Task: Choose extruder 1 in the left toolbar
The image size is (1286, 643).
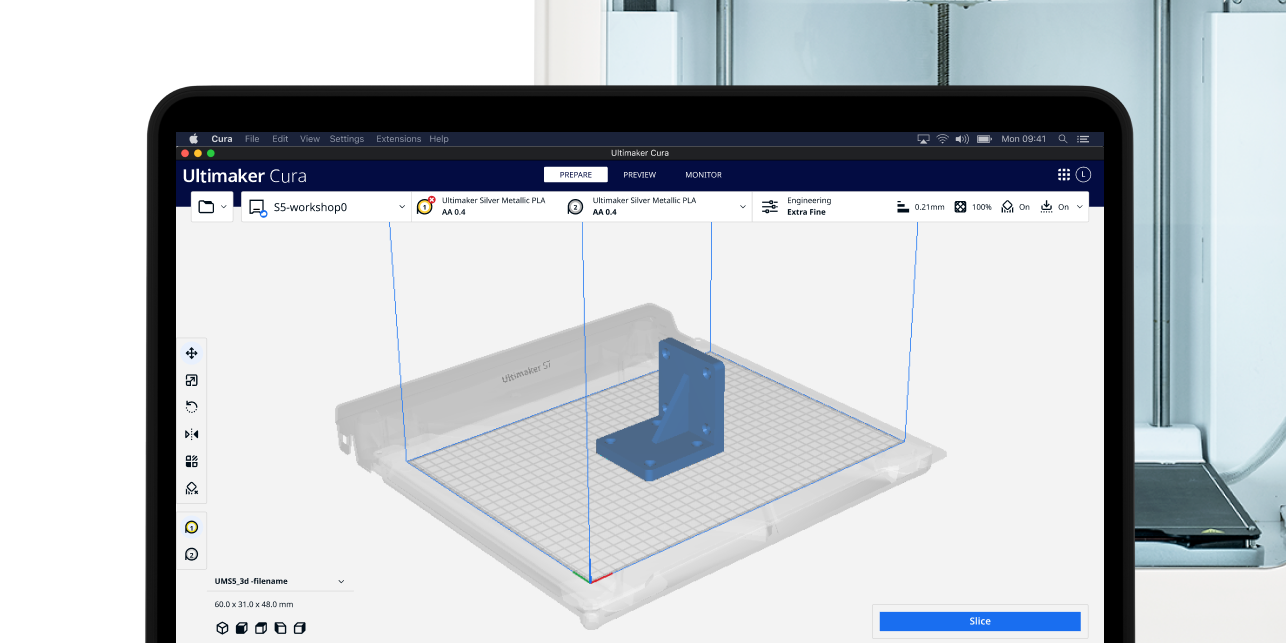Action: pos(191,527)
